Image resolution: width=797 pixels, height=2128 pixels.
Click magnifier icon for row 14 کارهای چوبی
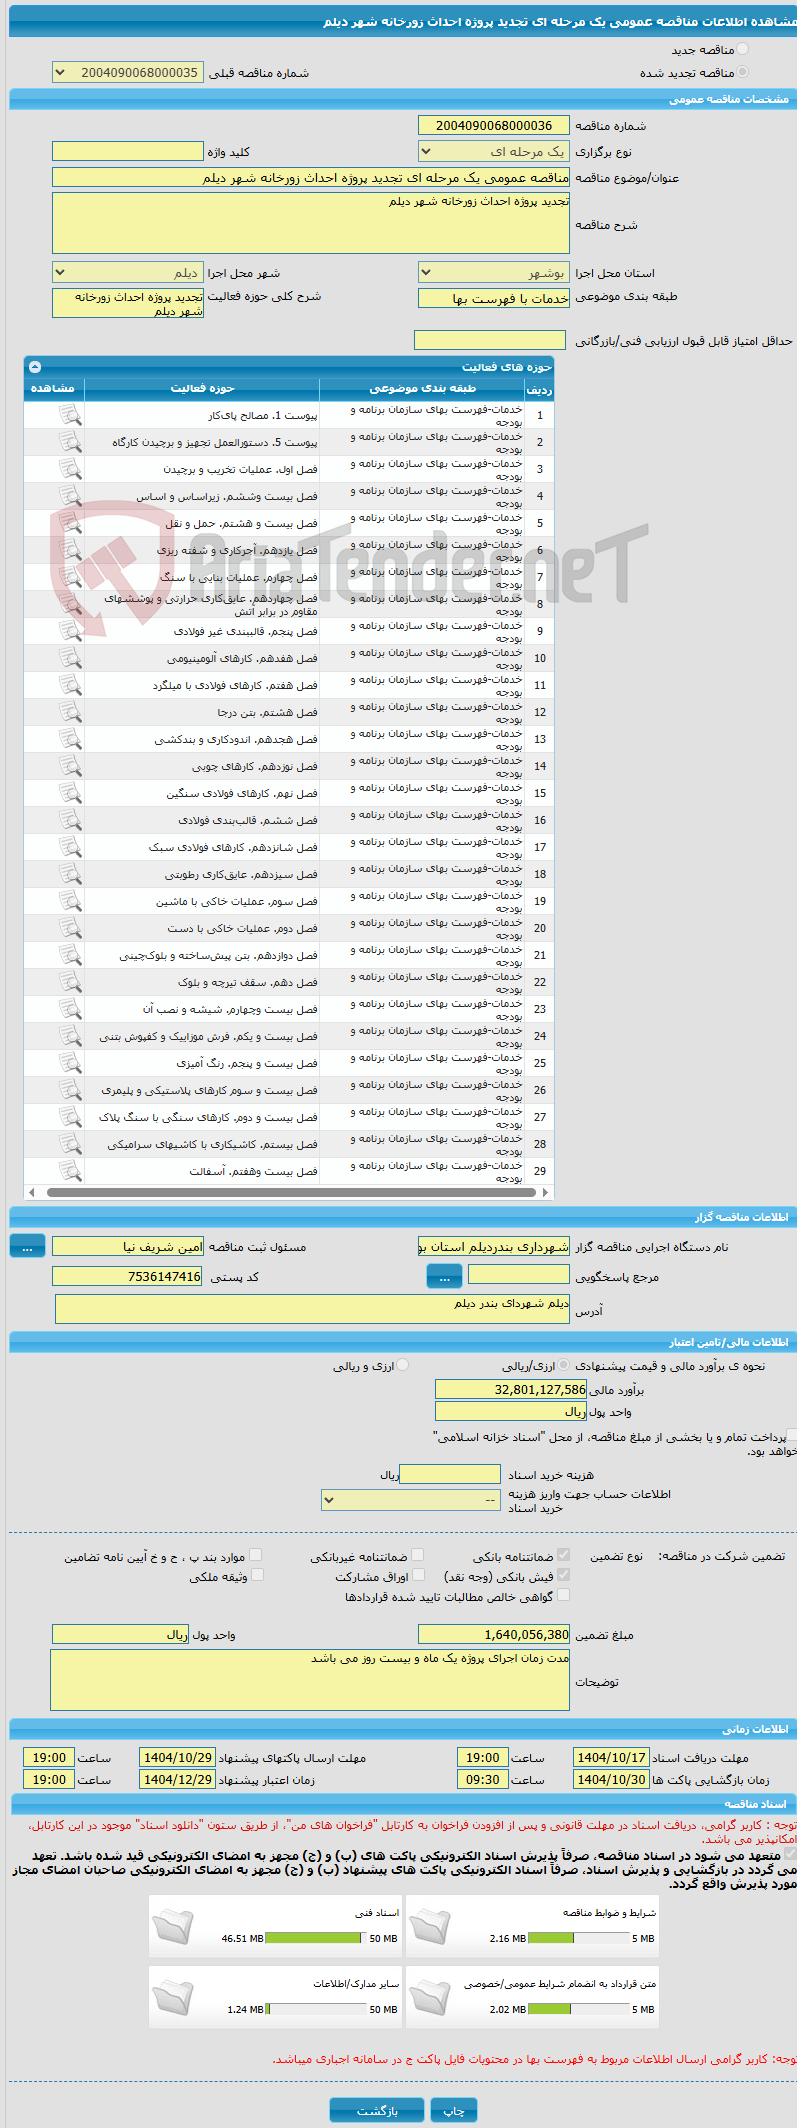(x=70, y=766)
